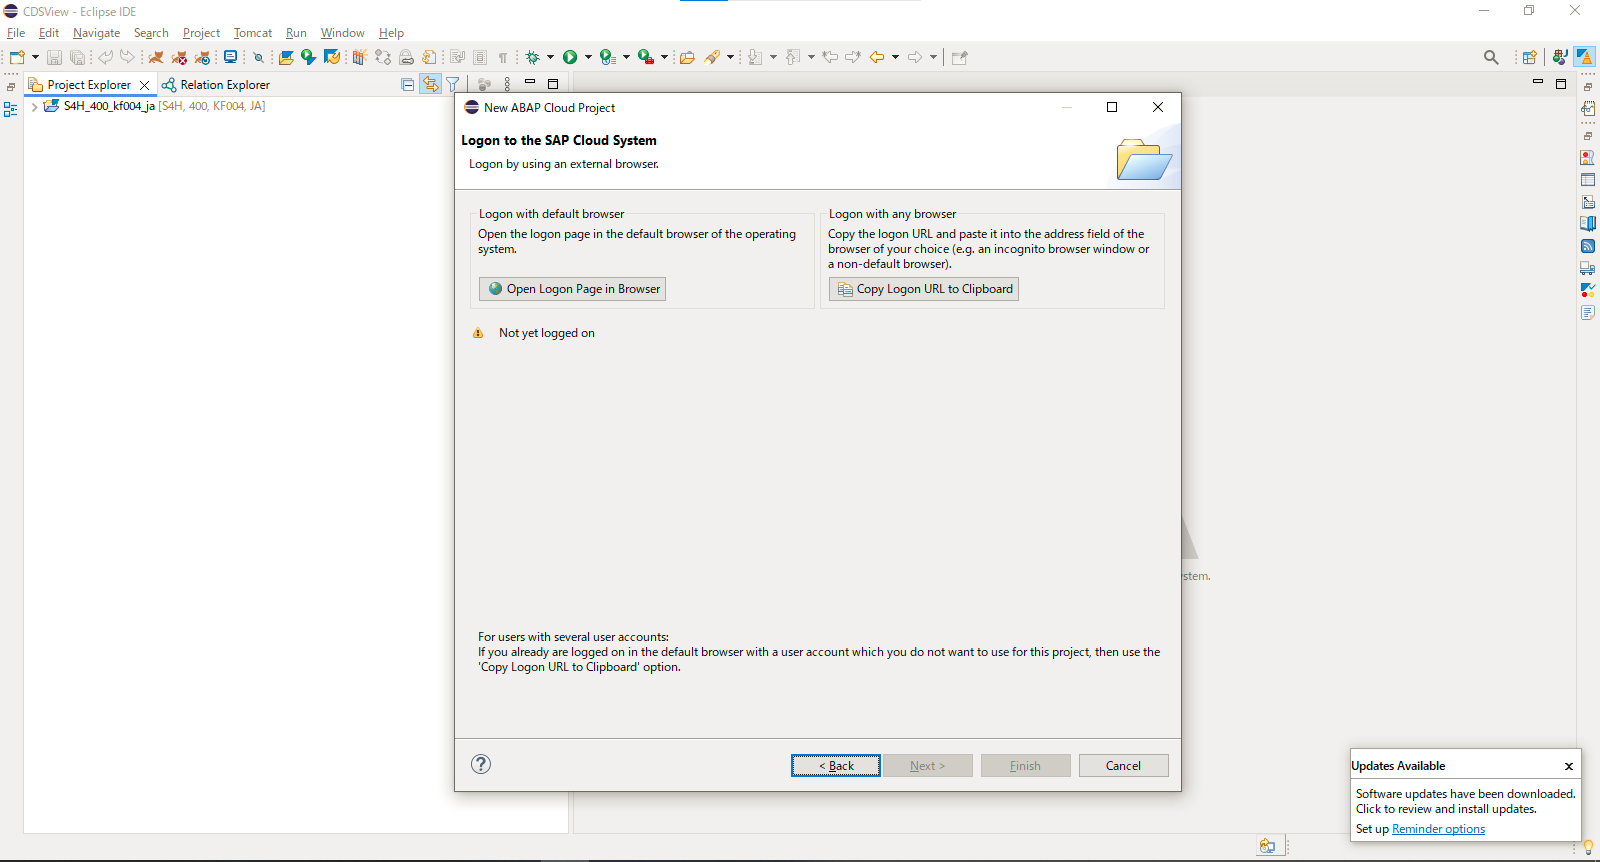
Task: Open the Coverage run dropdown arrow
Action: click(626, 57)
